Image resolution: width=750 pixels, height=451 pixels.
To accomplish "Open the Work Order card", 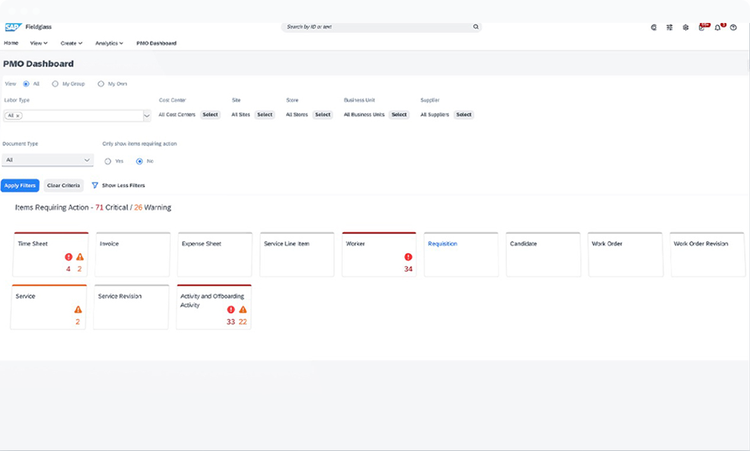I will coord(626,254).
